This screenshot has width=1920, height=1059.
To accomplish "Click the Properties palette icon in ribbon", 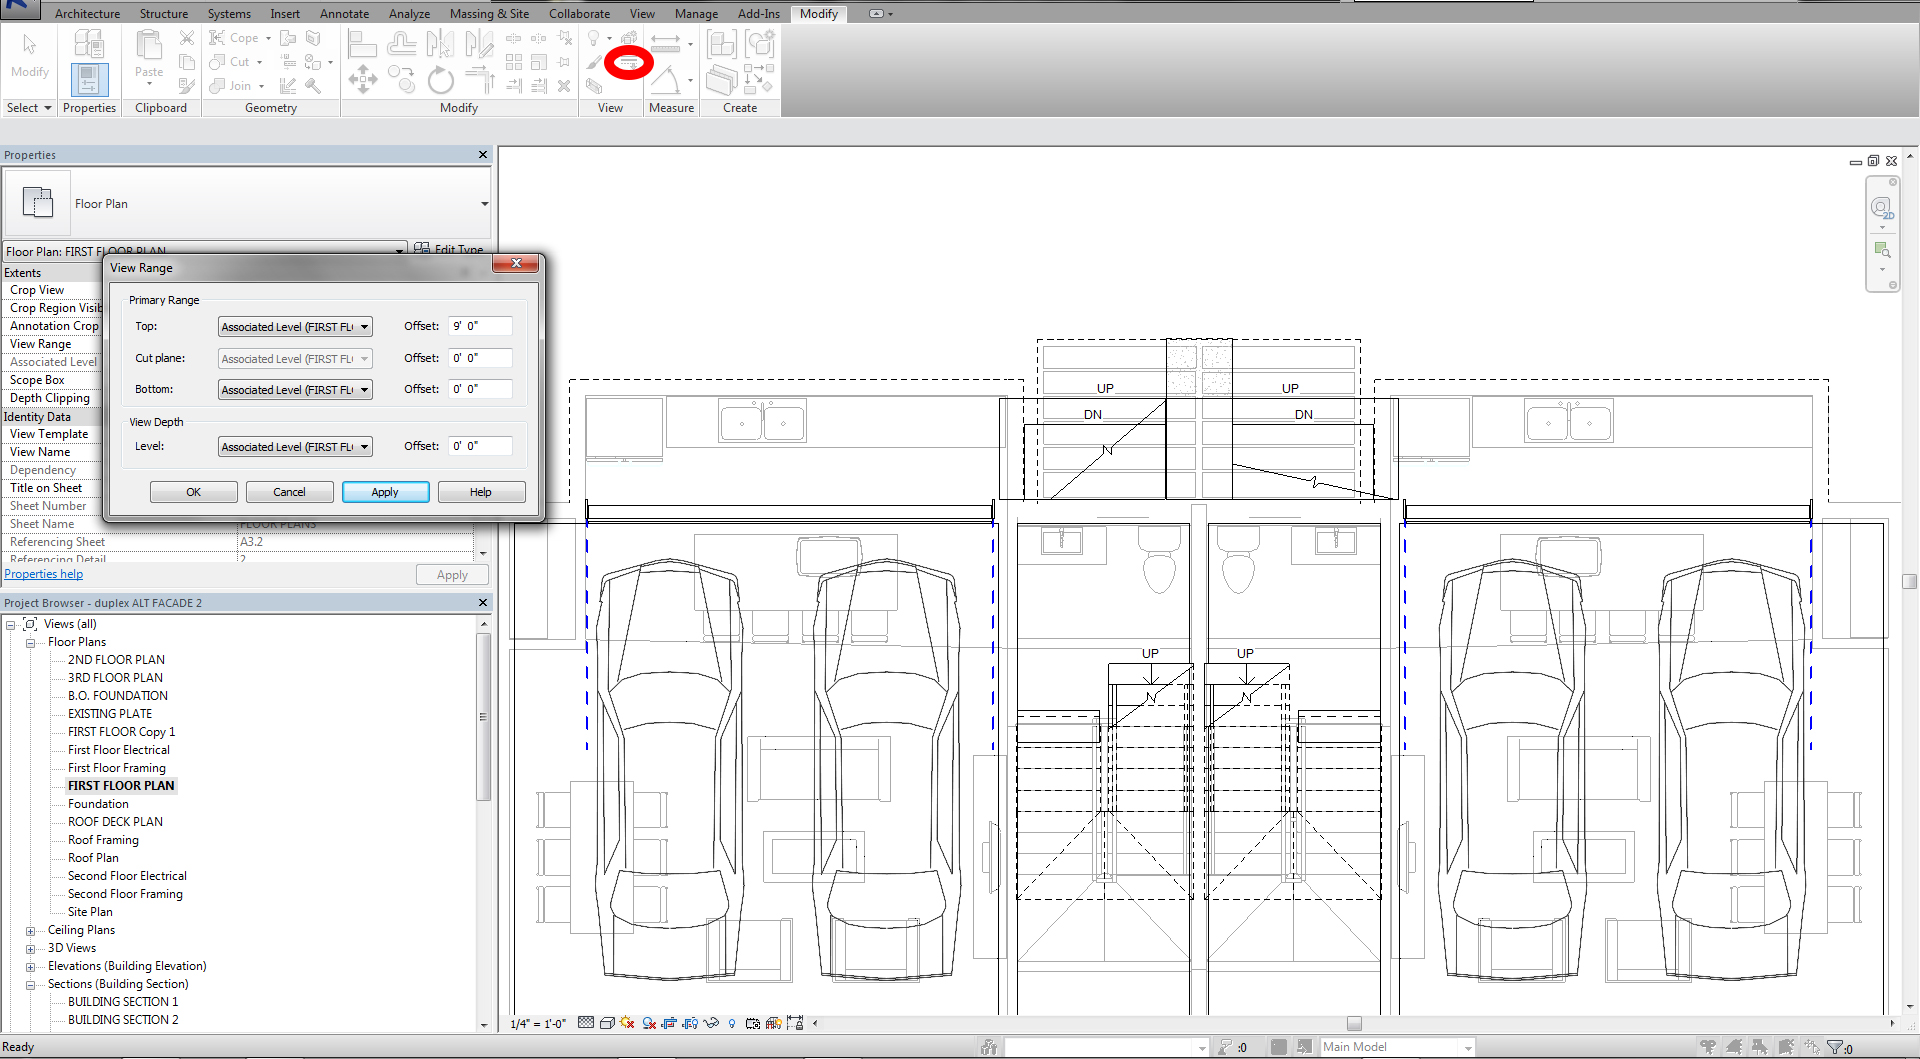I will pos(89,79).
